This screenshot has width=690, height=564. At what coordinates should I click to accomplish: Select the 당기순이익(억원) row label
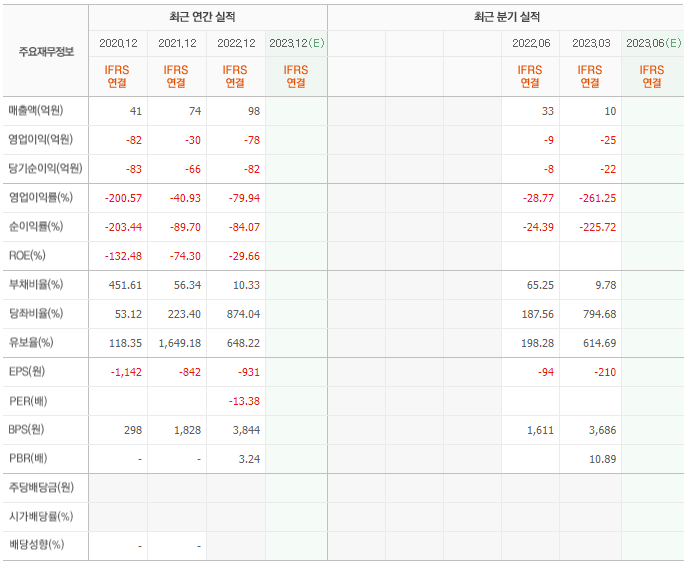click(x=45, y=168)
